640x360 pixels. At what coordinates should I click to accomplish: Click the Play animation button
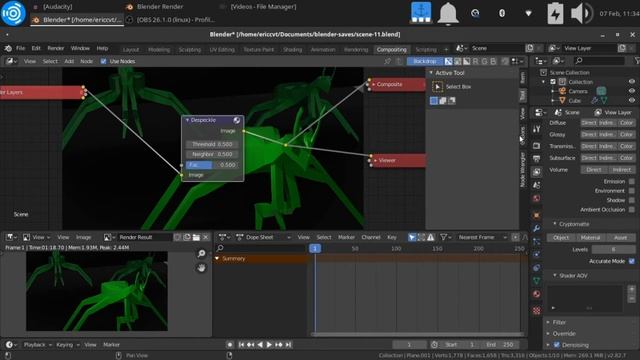click(269, 345)
